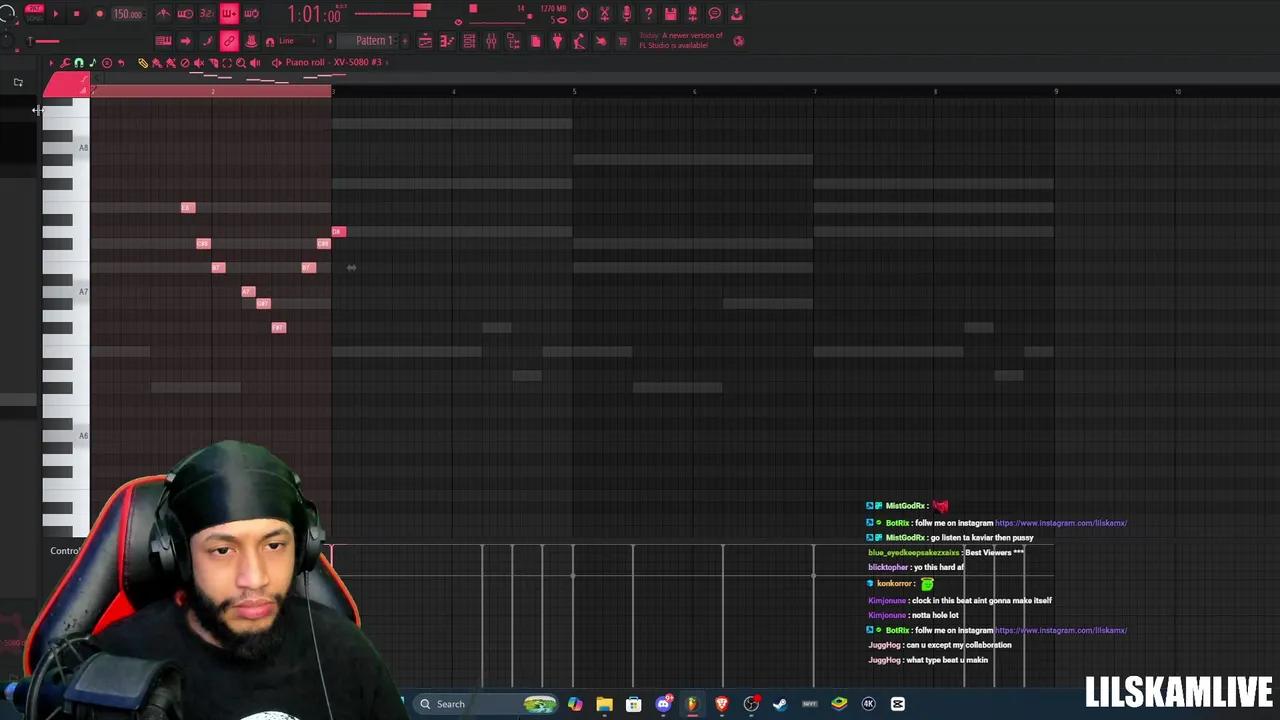Open the Mixer view icon
Image resolution: width=1280 pixels, height=720 pixels.
(491, 41)
